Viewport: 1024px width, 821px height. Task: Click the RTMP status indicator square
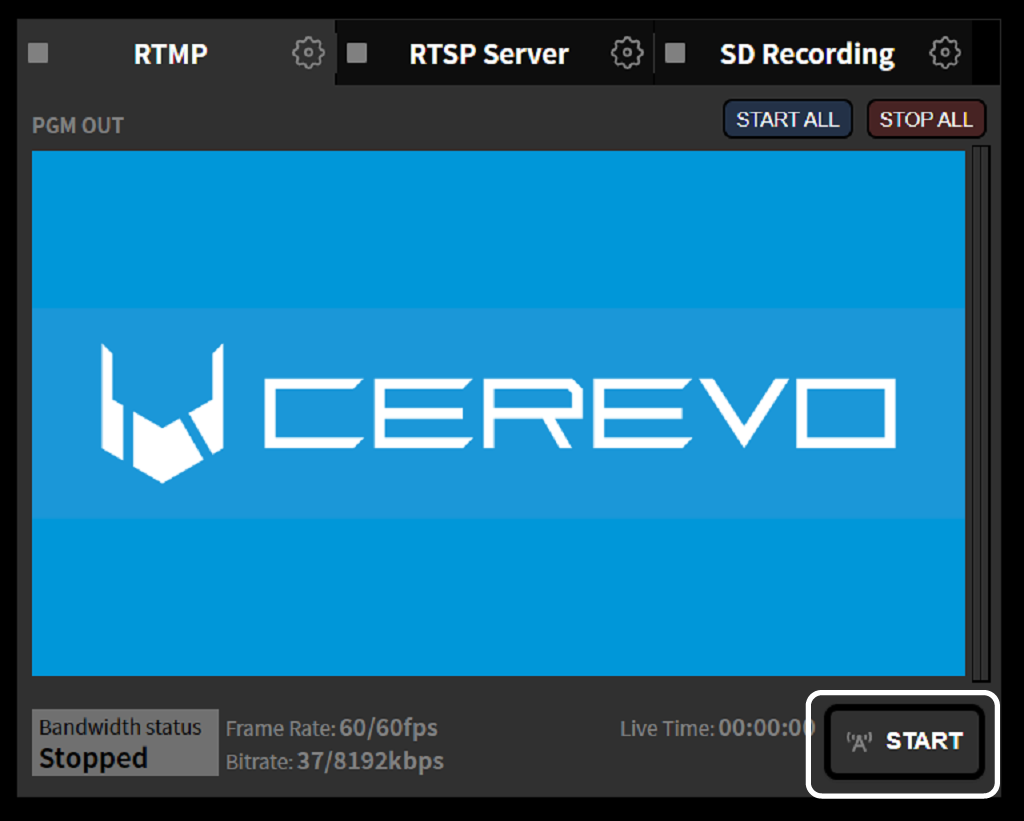coord(38,53)
